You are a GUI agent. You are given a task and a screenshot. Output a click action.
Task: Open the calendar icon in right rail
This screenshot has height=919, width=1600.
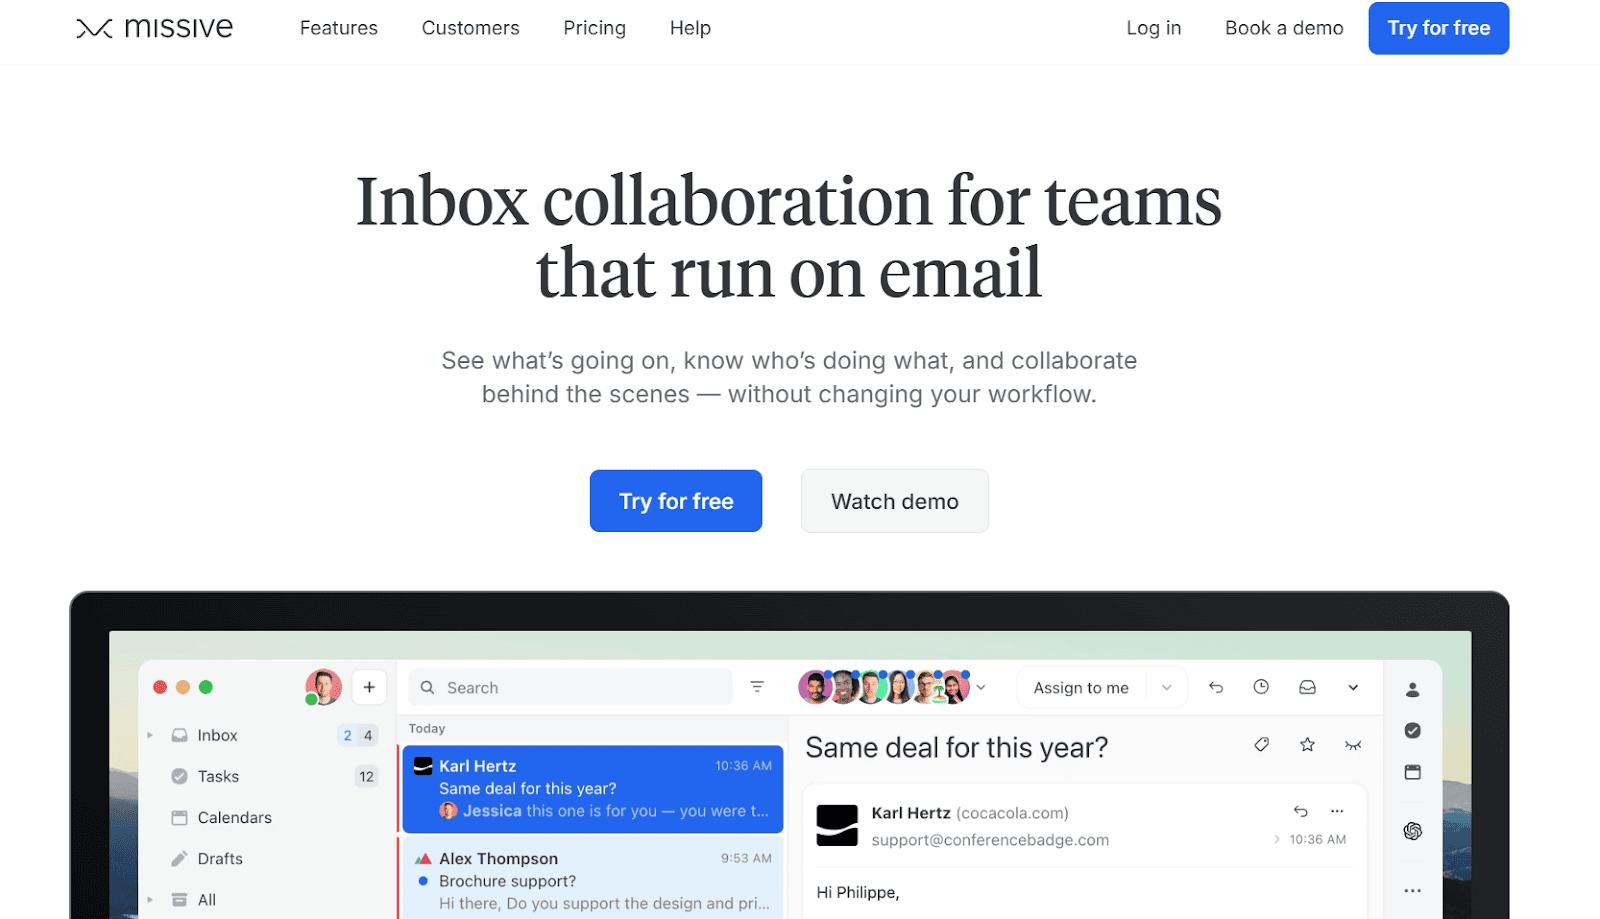tap(1412, 772)
